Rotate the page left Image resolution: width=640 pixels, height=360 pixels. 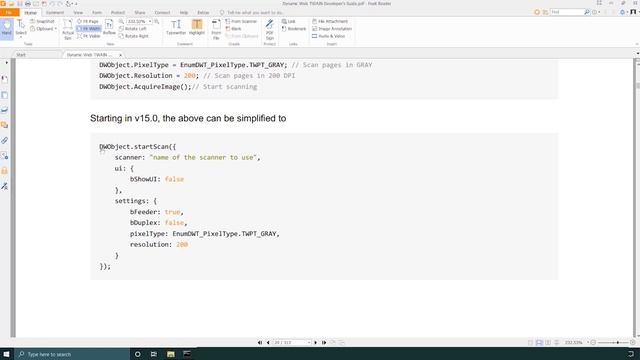click(133, 29)
